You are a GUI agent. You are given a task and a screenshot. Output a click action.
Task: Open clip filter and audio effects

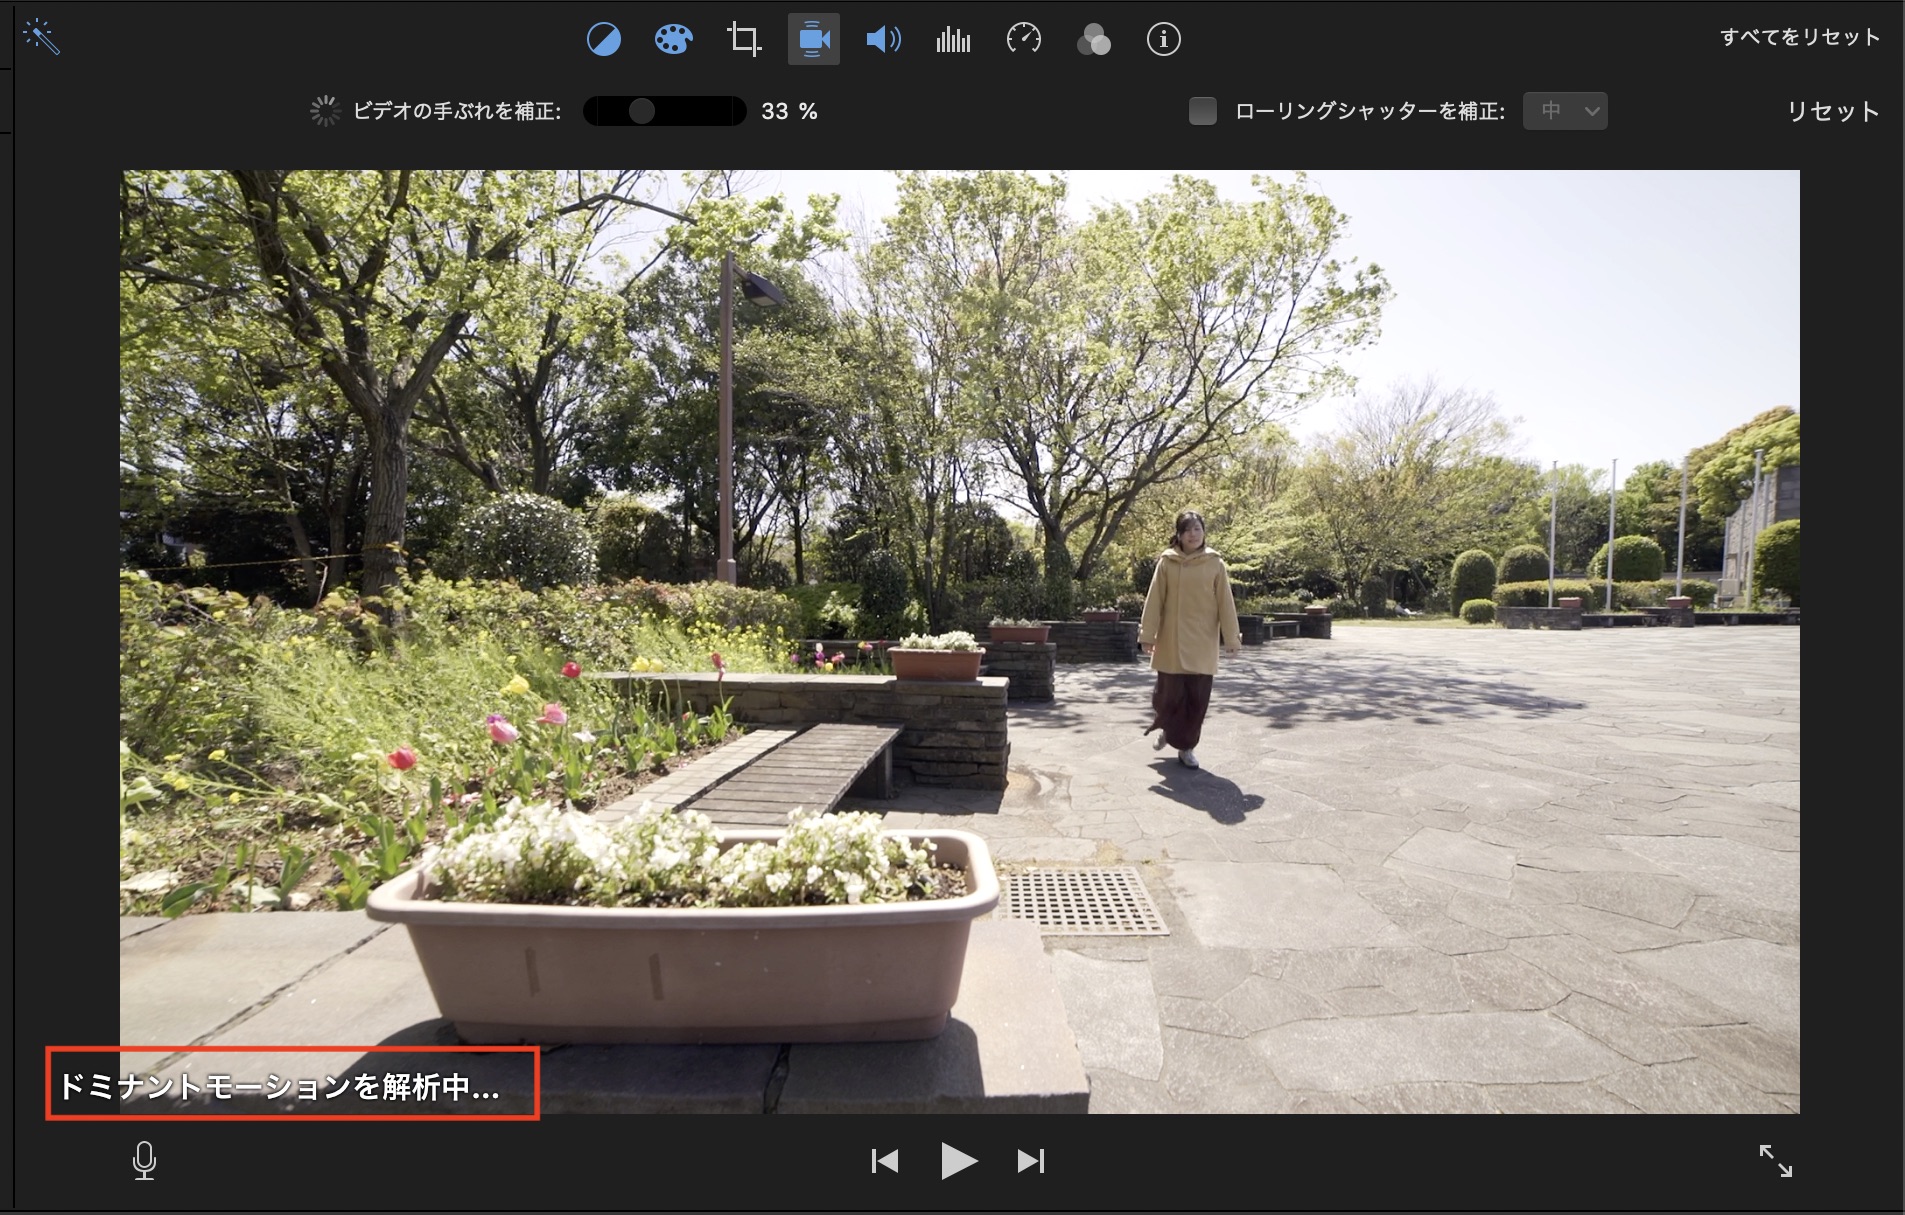[1093, 40]
